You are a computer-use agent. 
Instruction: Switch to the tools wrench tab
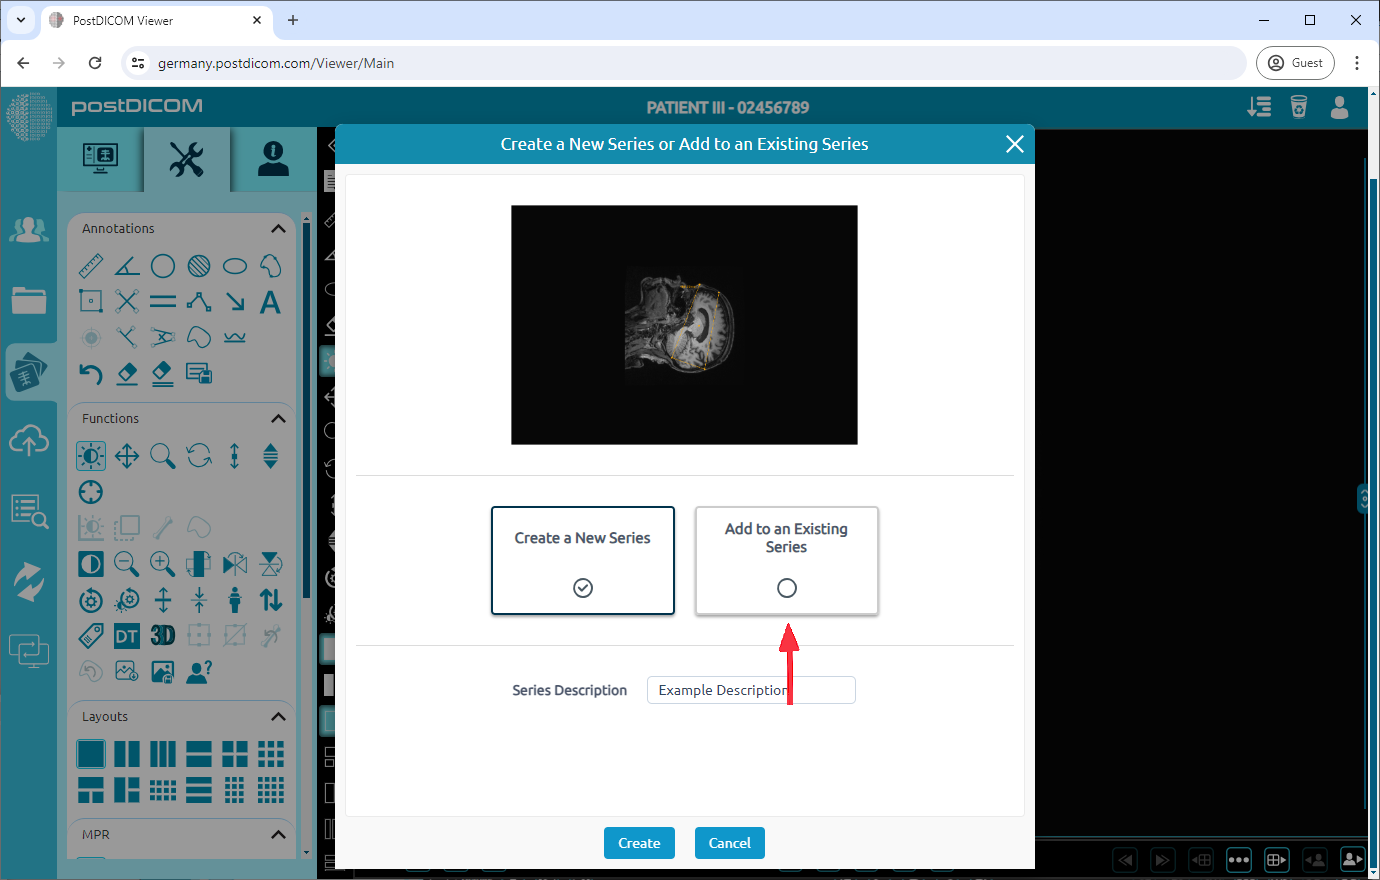pos(186,159)
